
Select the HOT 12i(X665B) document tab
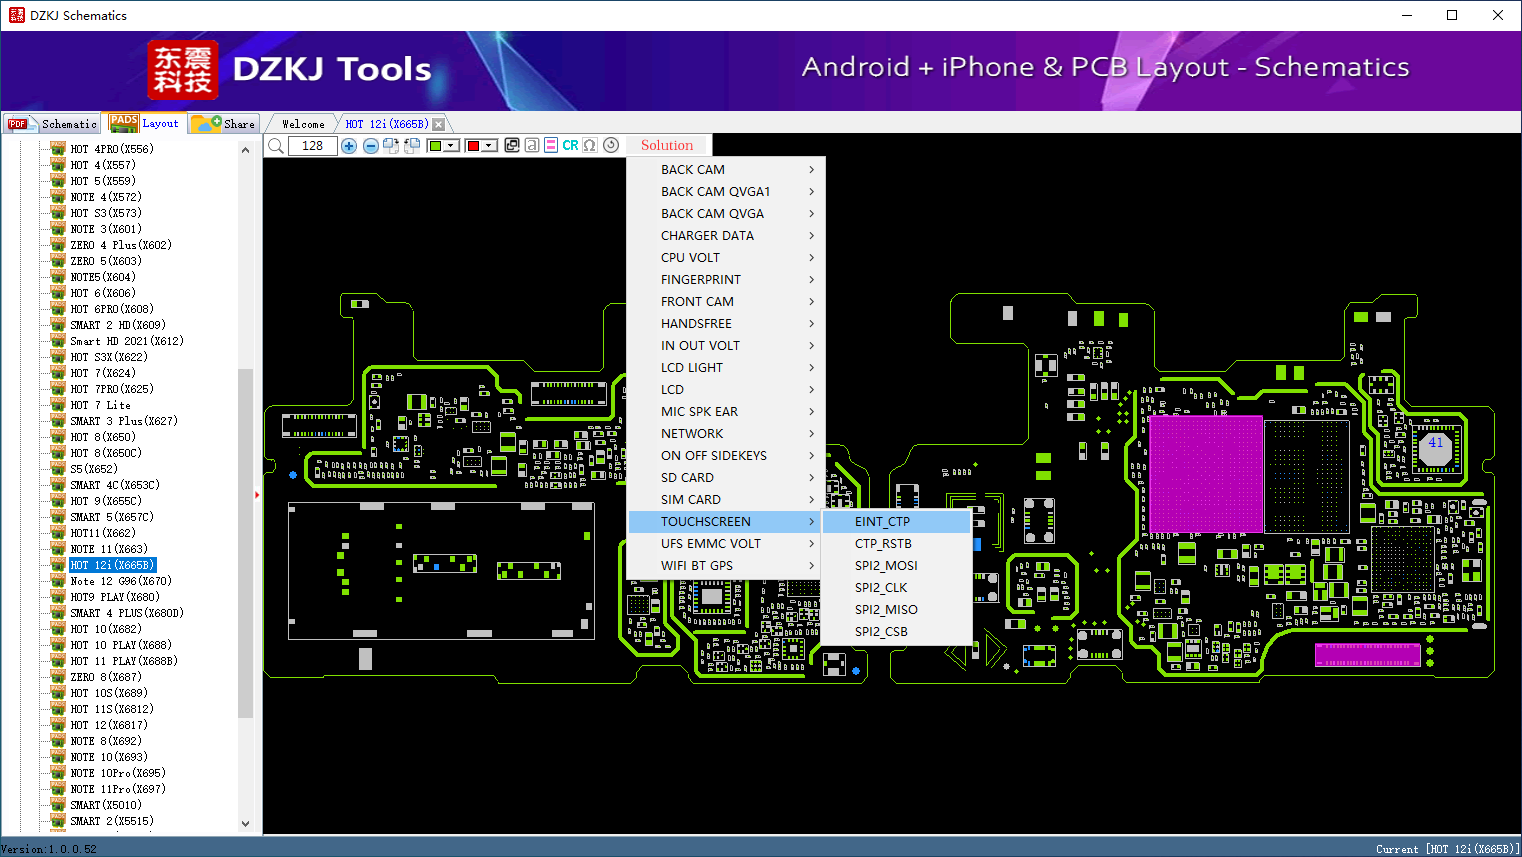[x=386, y=124]
